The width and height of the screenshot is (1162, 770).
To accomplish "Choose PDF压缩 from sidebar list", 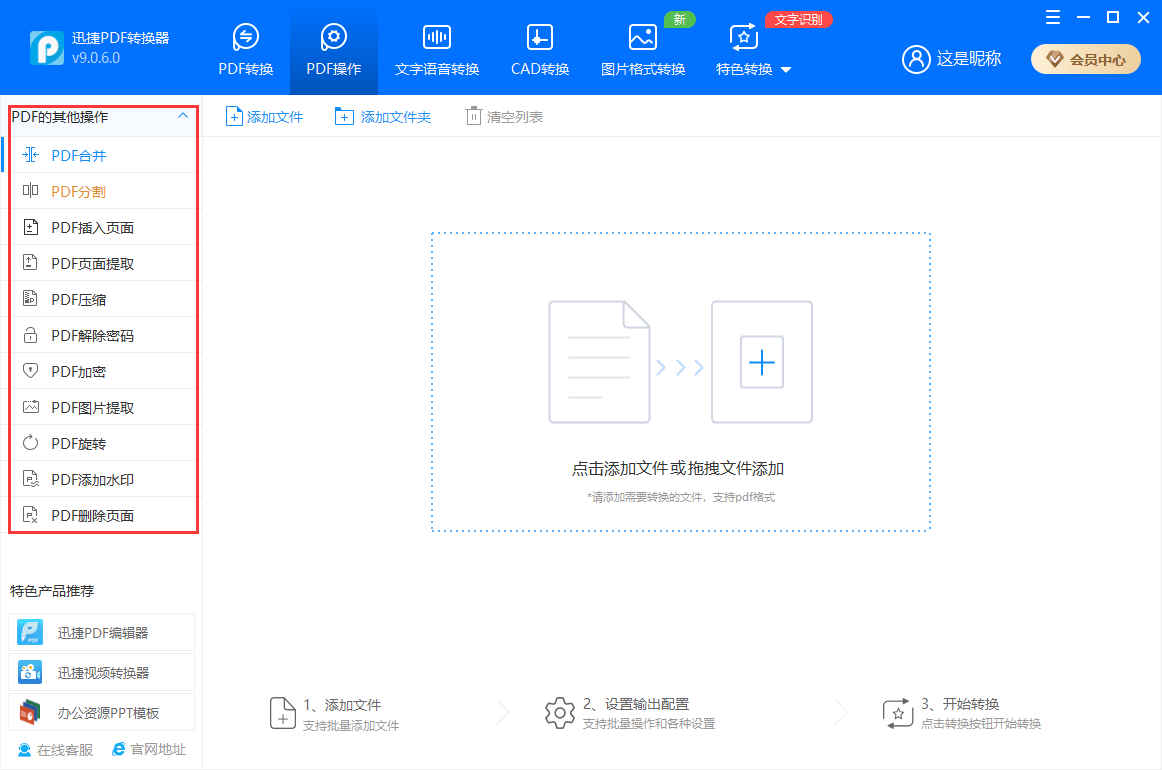I will pyautogui.click(x=78, y=299).
